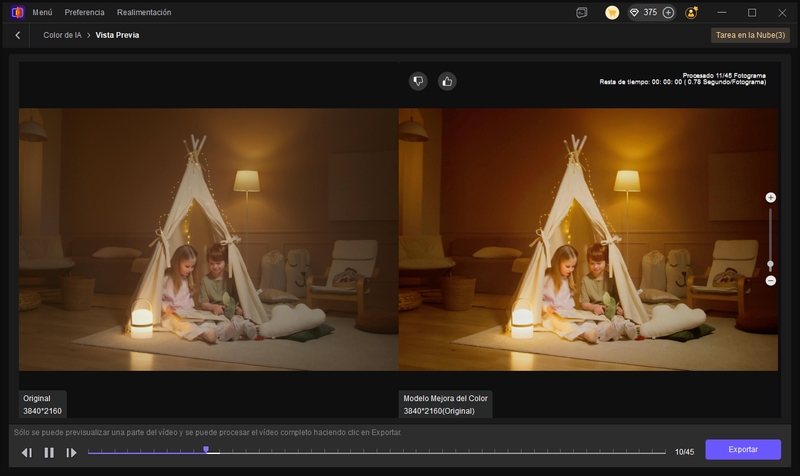
Task: Pause the video preview playback
Action: point(49,453)
